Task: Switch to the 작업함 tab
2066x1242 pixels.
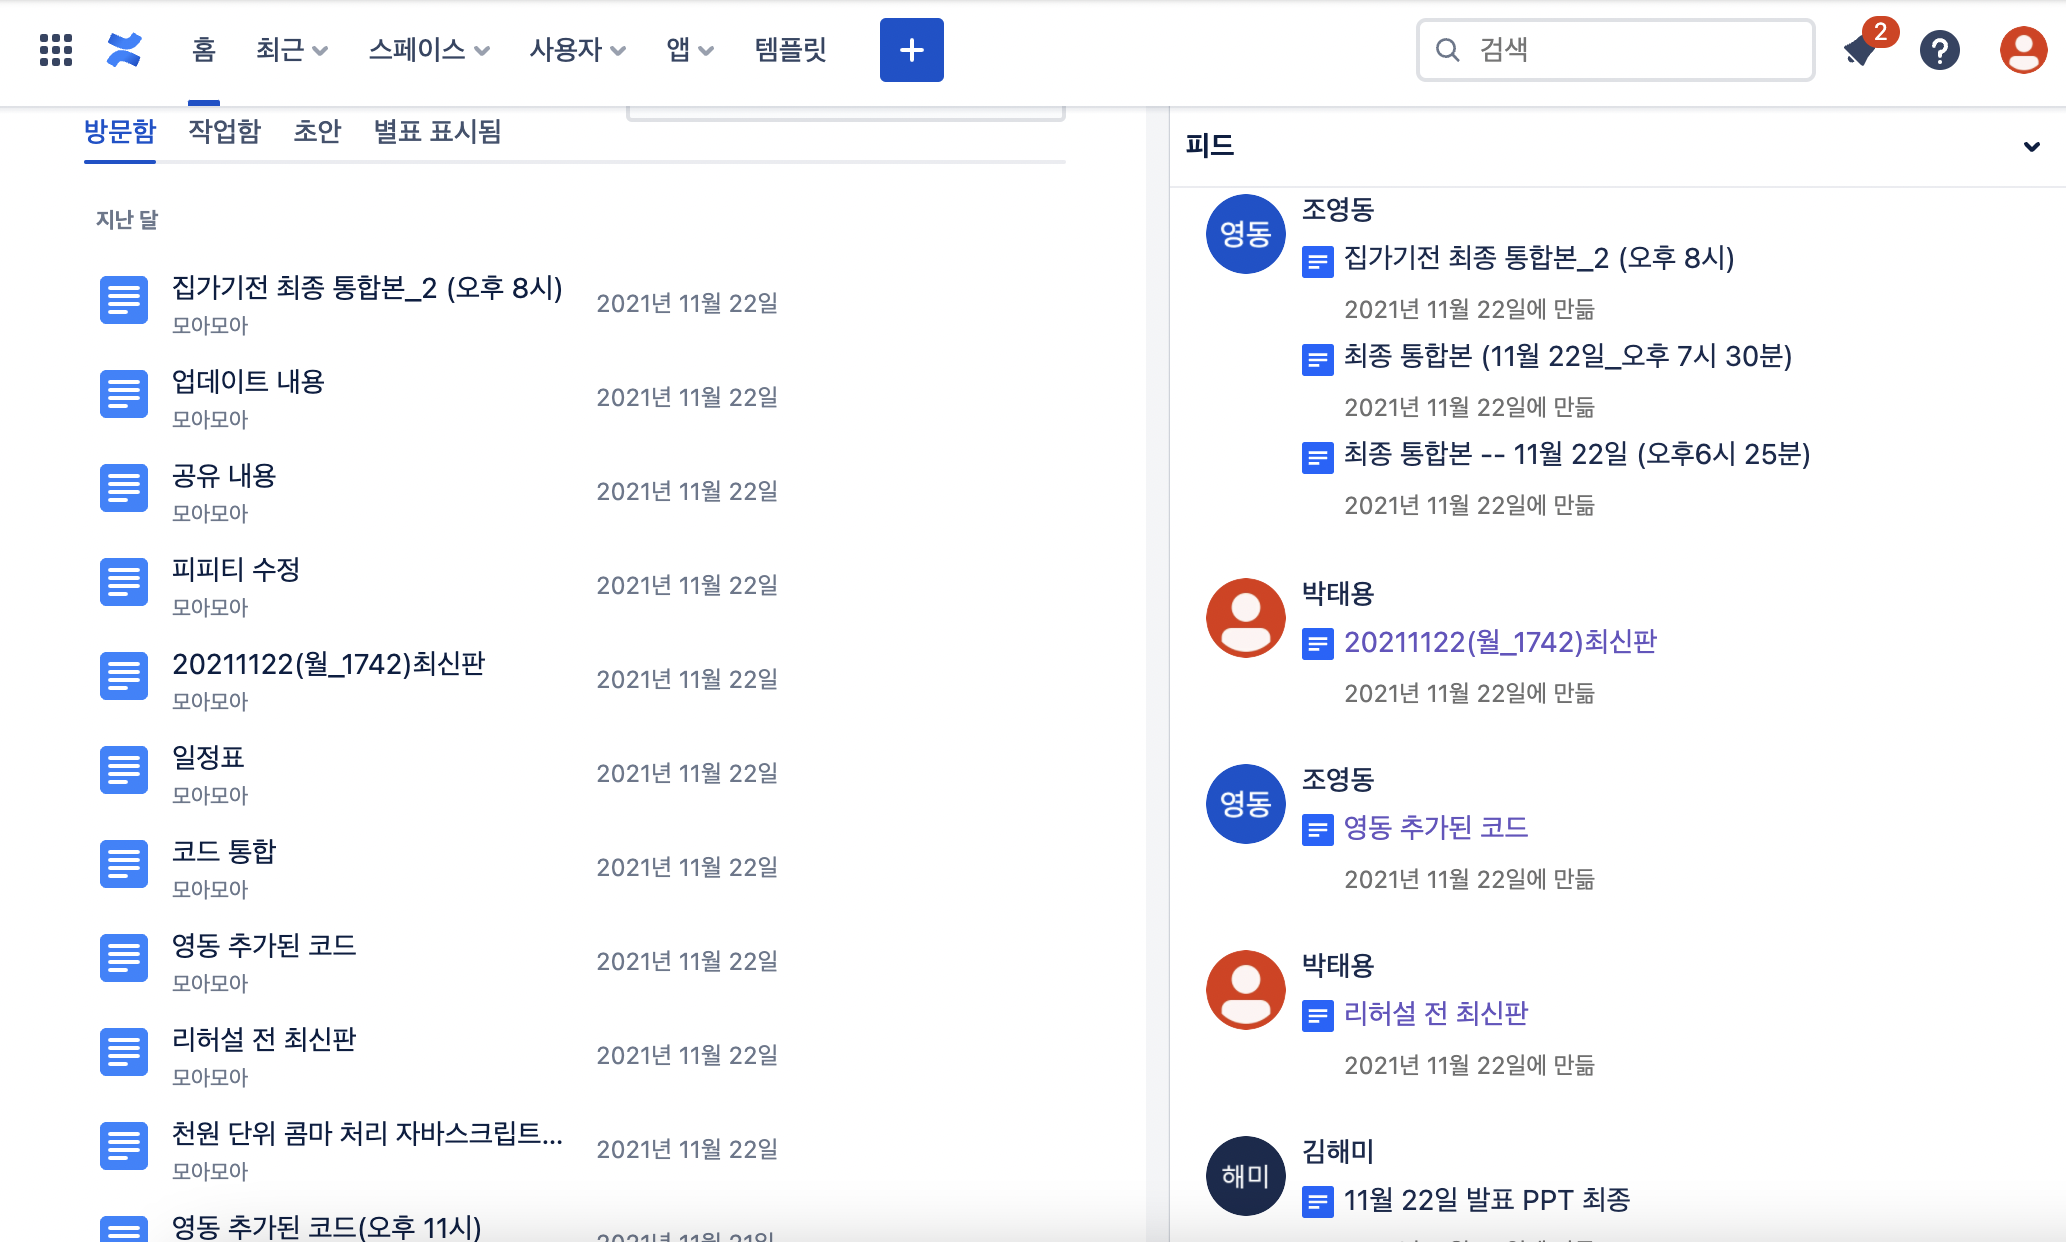Action: (x=224, y=132)
